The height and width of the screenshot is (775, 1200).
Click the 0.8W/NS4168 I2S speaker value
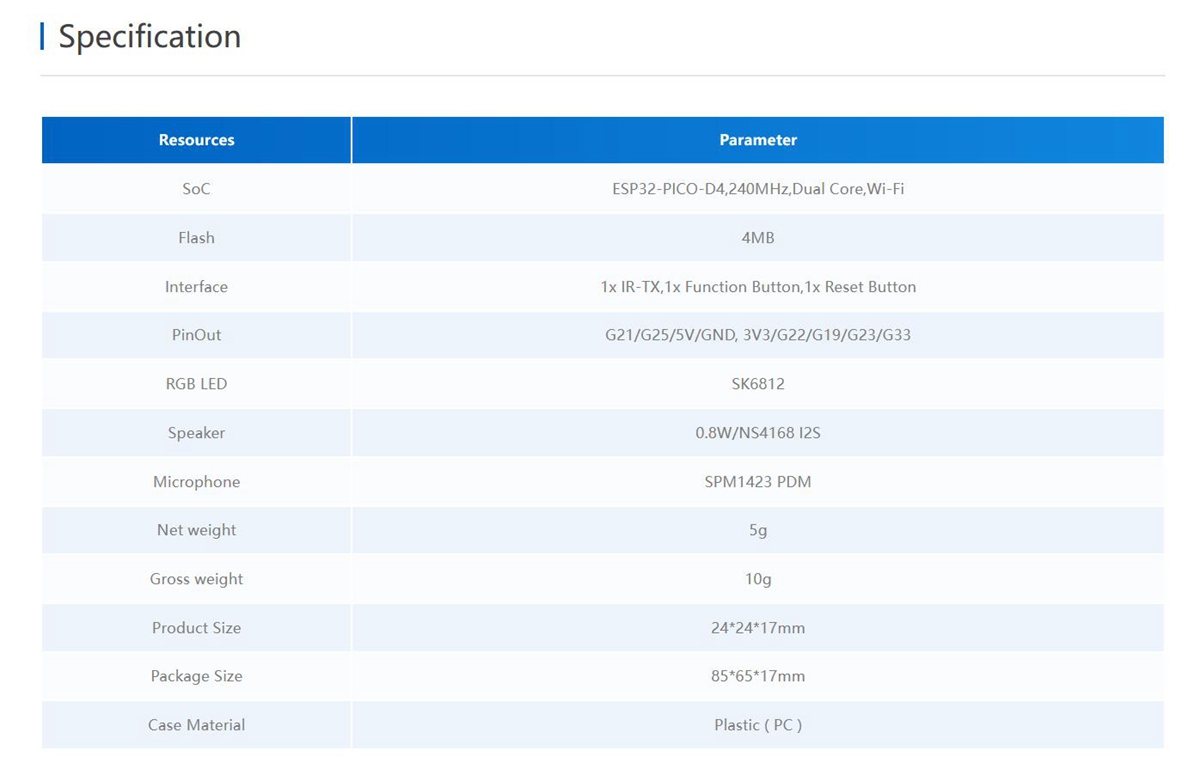pos(758,433)
